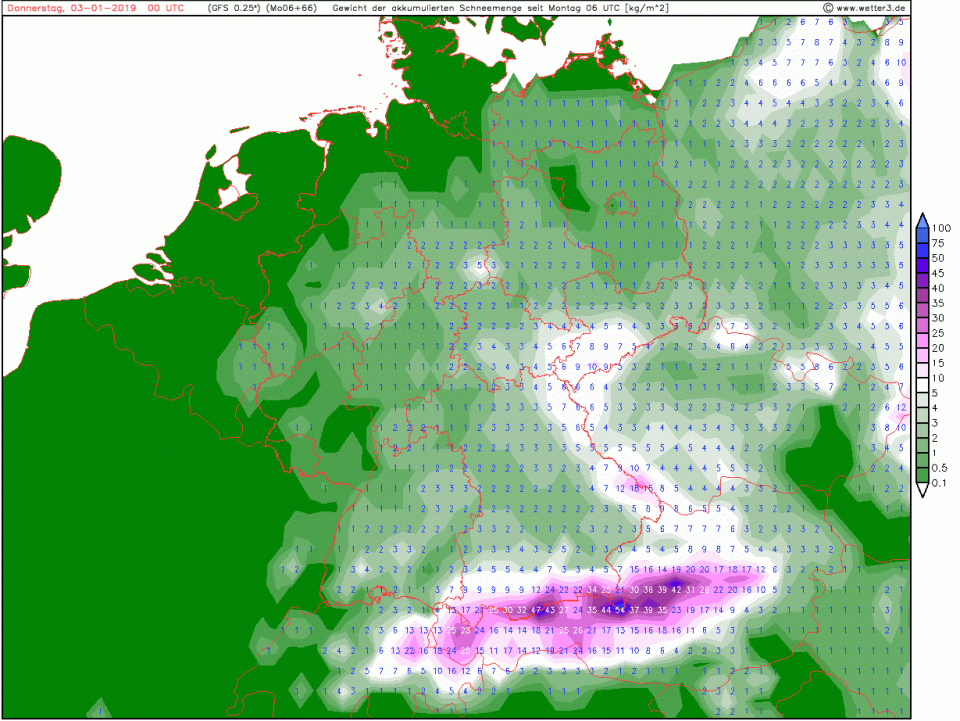Click the '50' label on the legend
The height and width of the screenshot is (721, 960).
(x=941, y=258)
